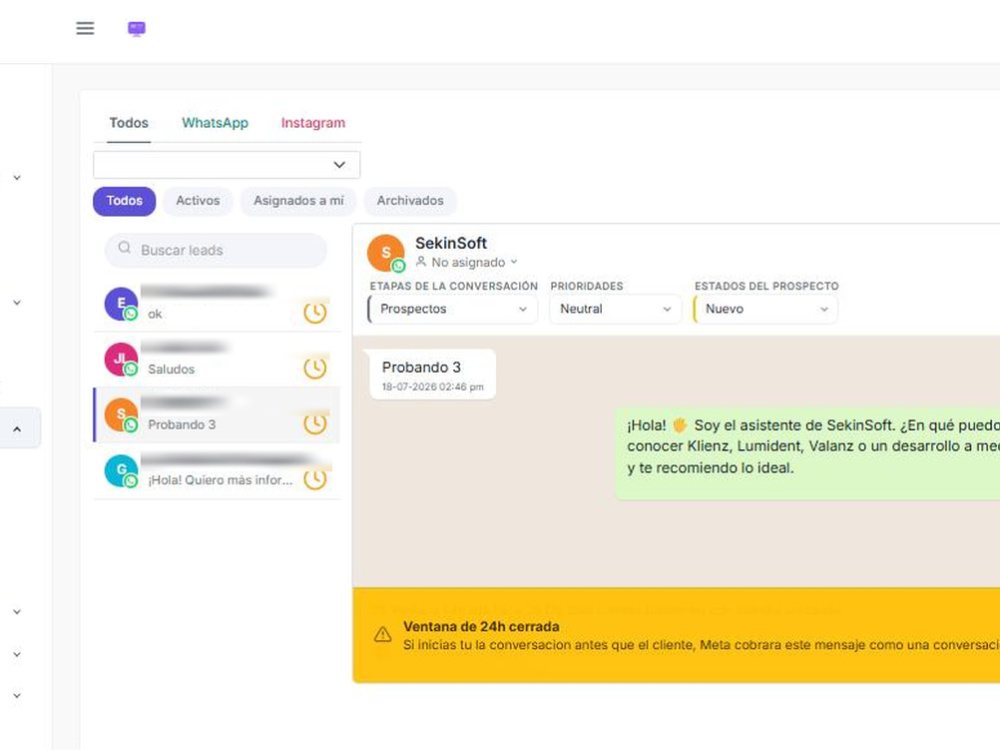Open the empty dropdown below the channel tabs
1000x750 pixels.
(226, 165)
